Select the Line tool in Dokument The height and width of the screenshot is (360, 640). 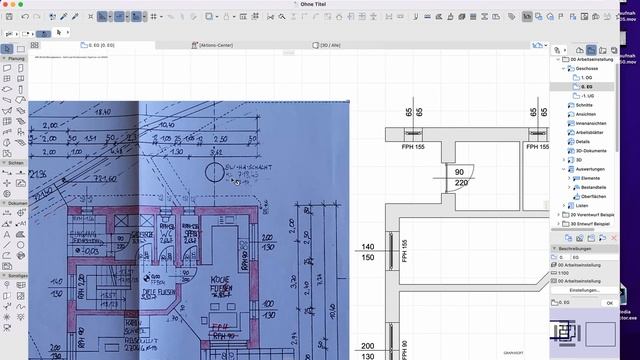click(7, 245)
